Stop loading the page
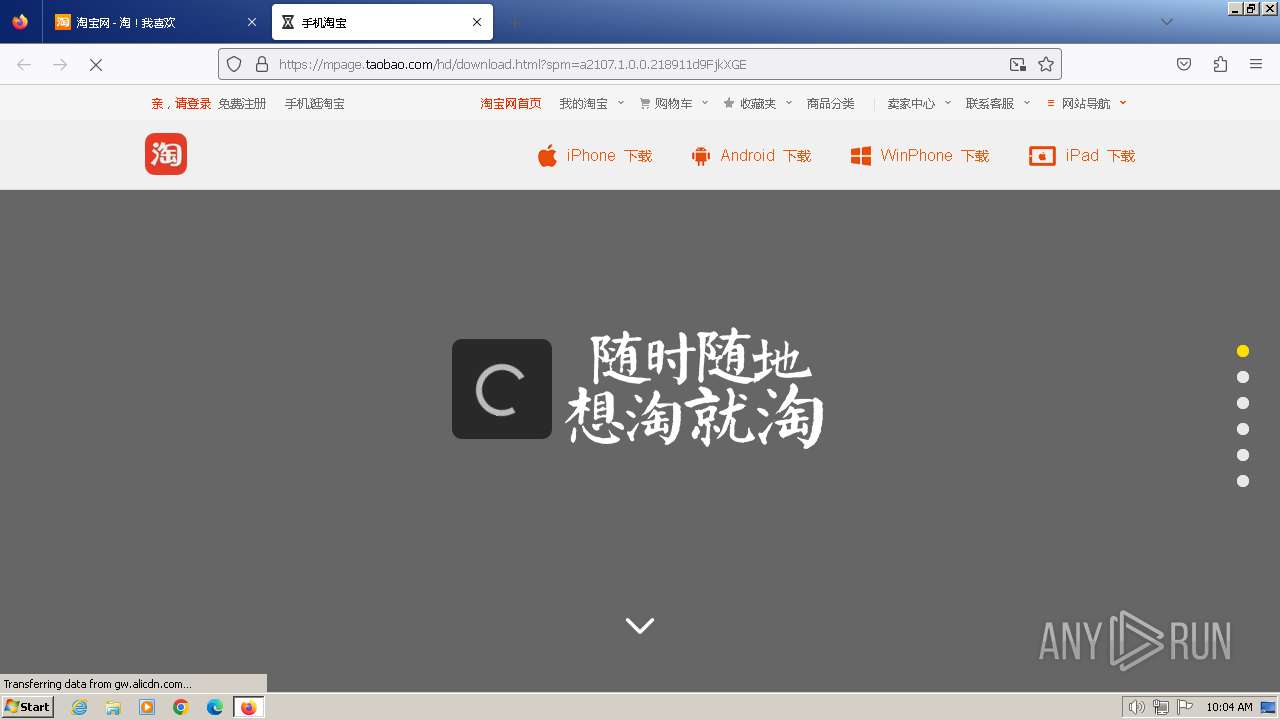Screen dimensions: 1280x720 96,64
